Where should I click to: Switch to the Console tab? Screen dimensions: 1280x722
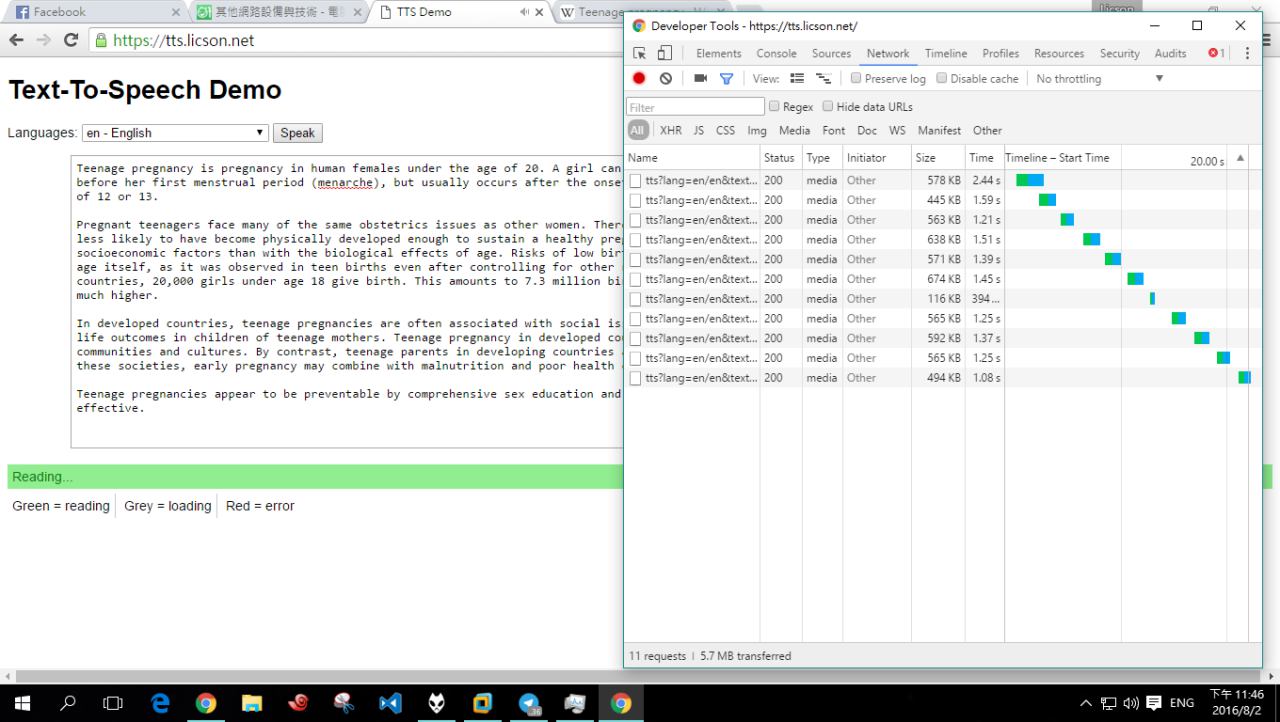tap(776, 54)
